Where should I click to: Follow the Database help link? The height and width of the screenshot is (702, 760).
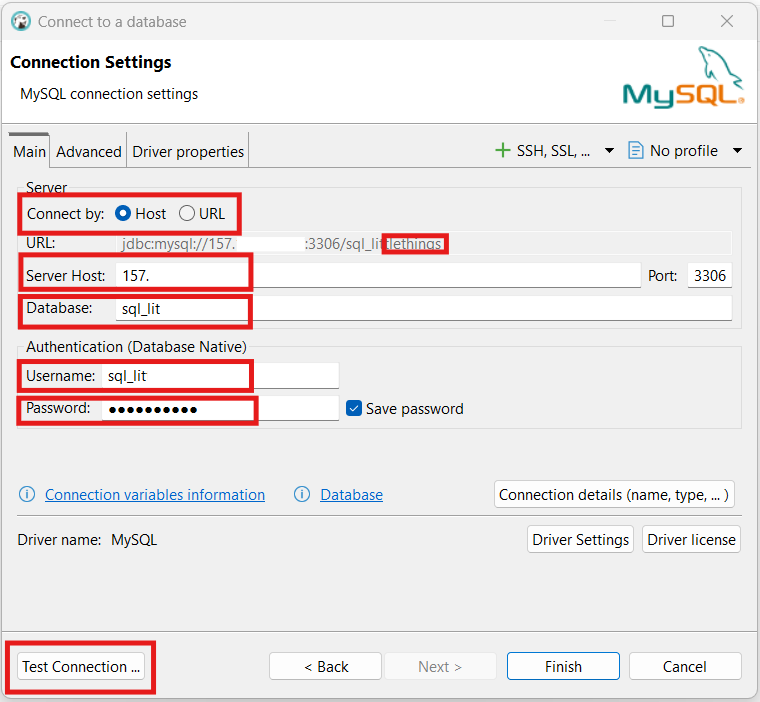pos(351,495)
